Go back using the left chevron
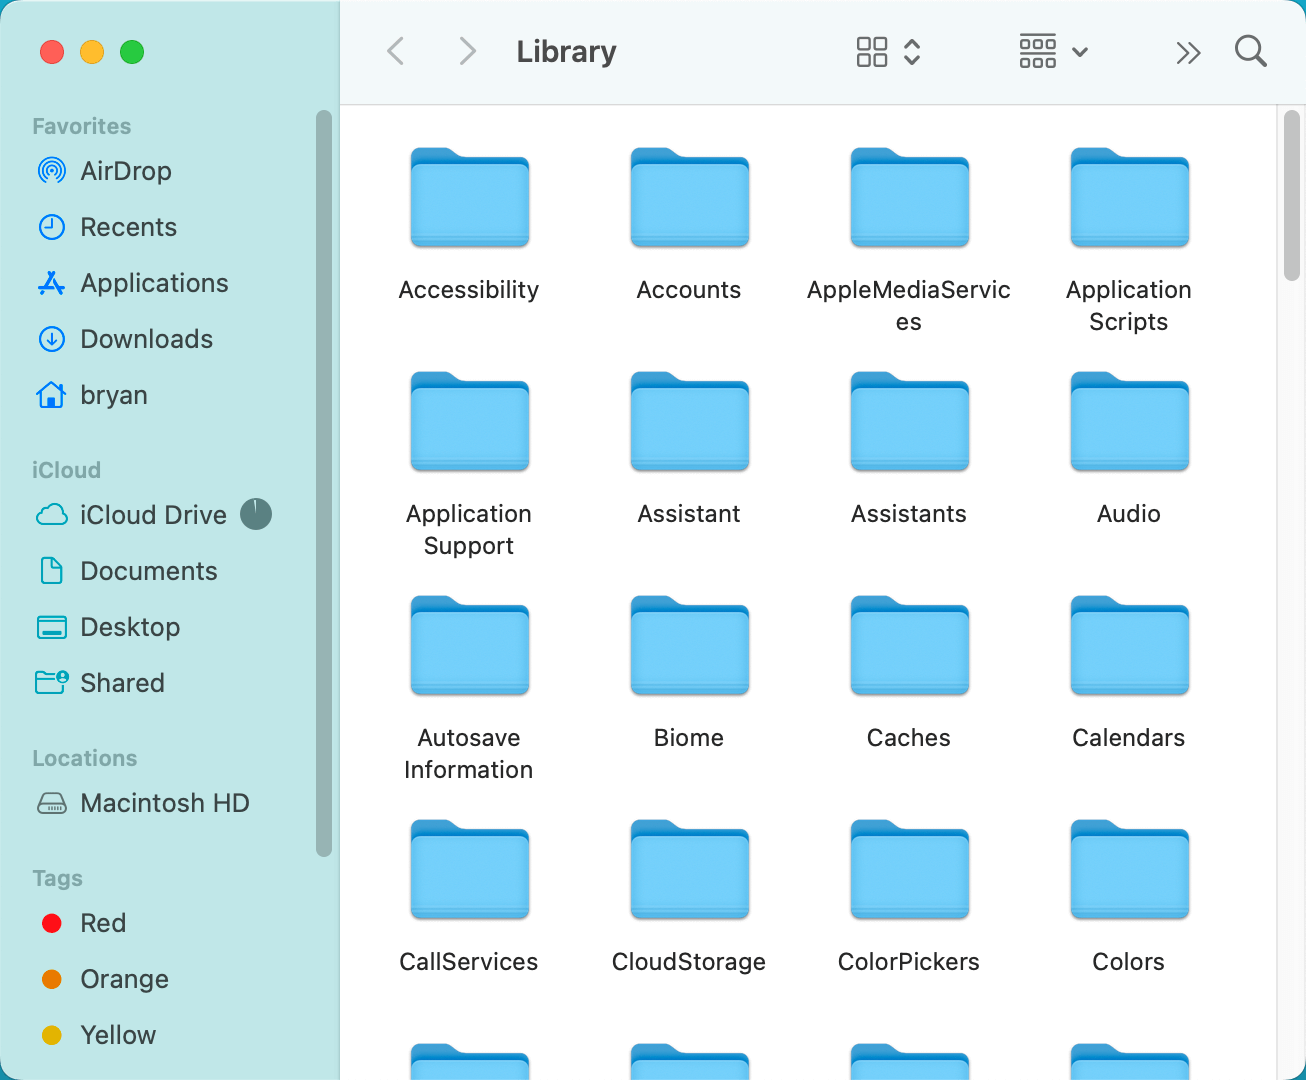 pos(396,51)
